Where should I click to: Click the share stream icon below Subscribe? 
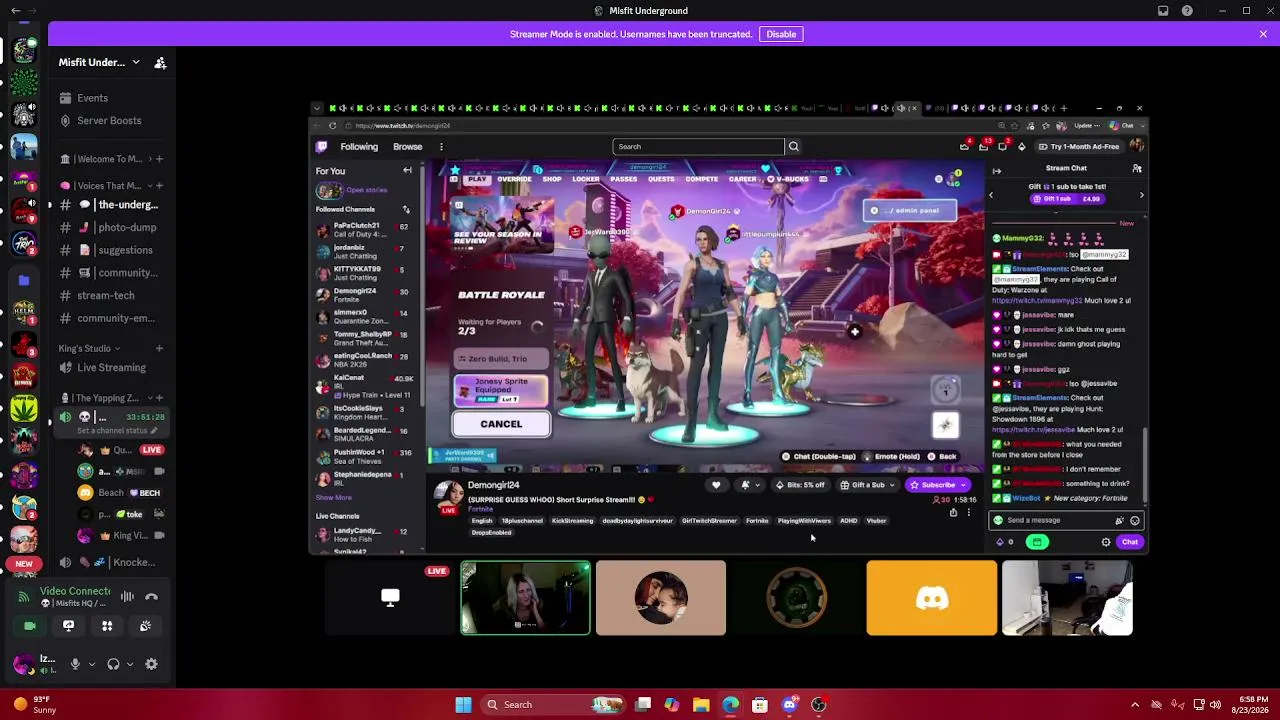[953, 513]
